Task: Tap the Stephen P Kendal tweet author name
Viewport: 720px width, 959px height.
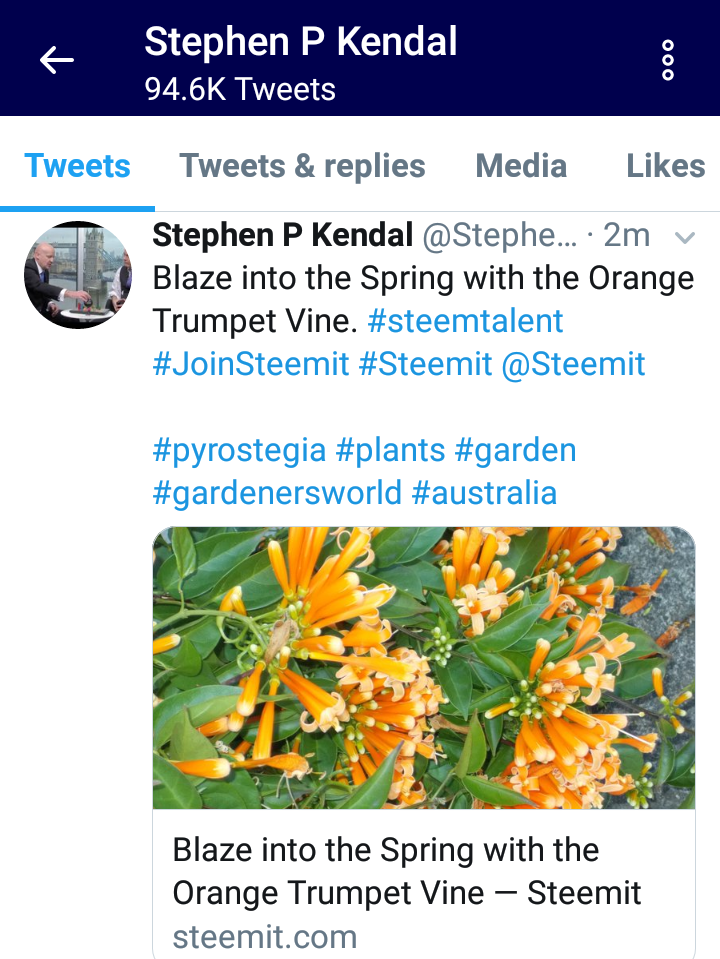Action: click(283, 235)
